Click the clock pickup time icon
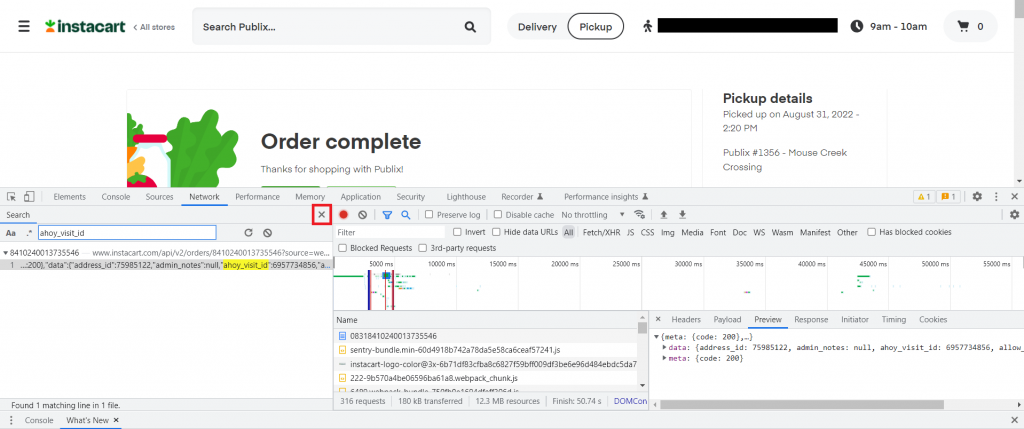This screenshot has height=429, width=1024. pyautogui.click(x=856, y=27)
